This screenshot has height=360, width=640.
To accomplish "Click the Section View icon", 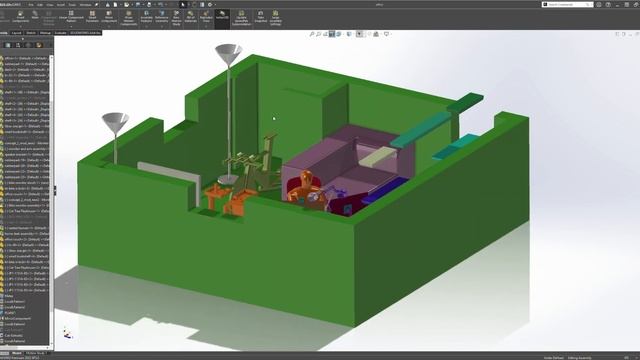I will [332, 34].
